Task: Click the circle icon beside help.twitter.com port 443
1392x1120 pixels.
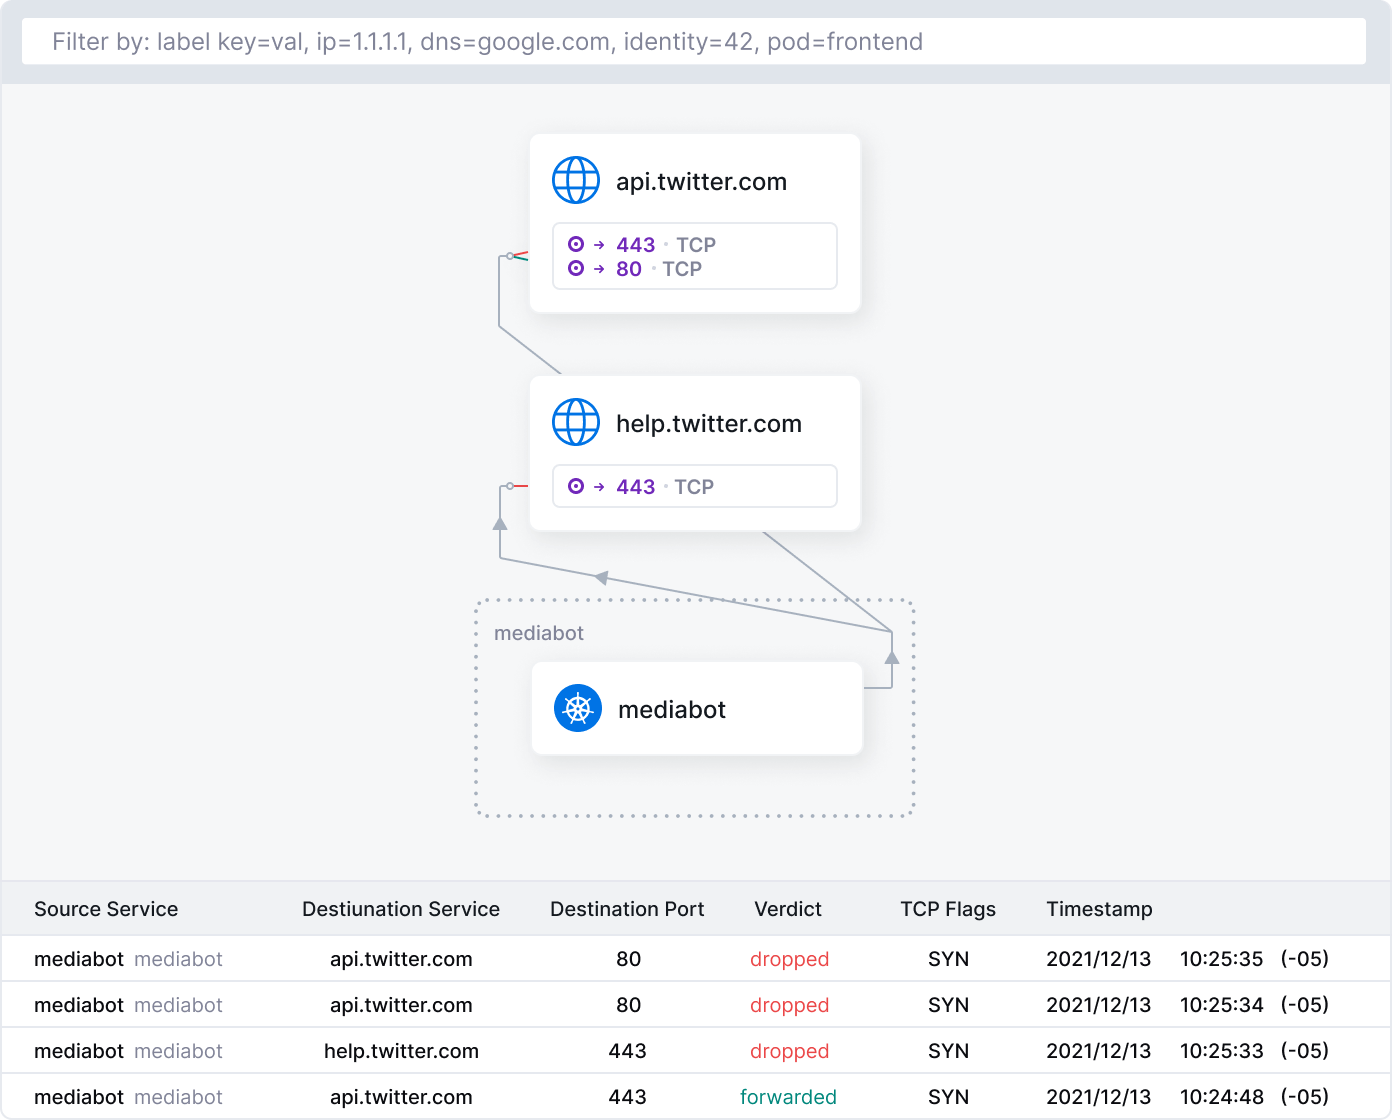Action: [576, 486]
